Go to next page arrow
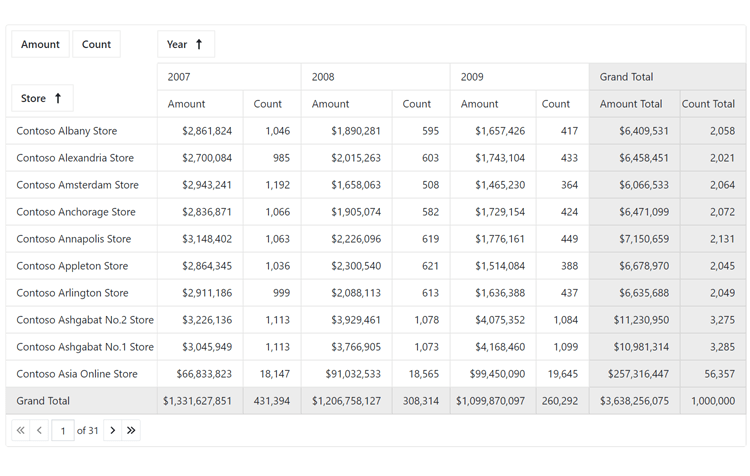 tap(113, 430)
